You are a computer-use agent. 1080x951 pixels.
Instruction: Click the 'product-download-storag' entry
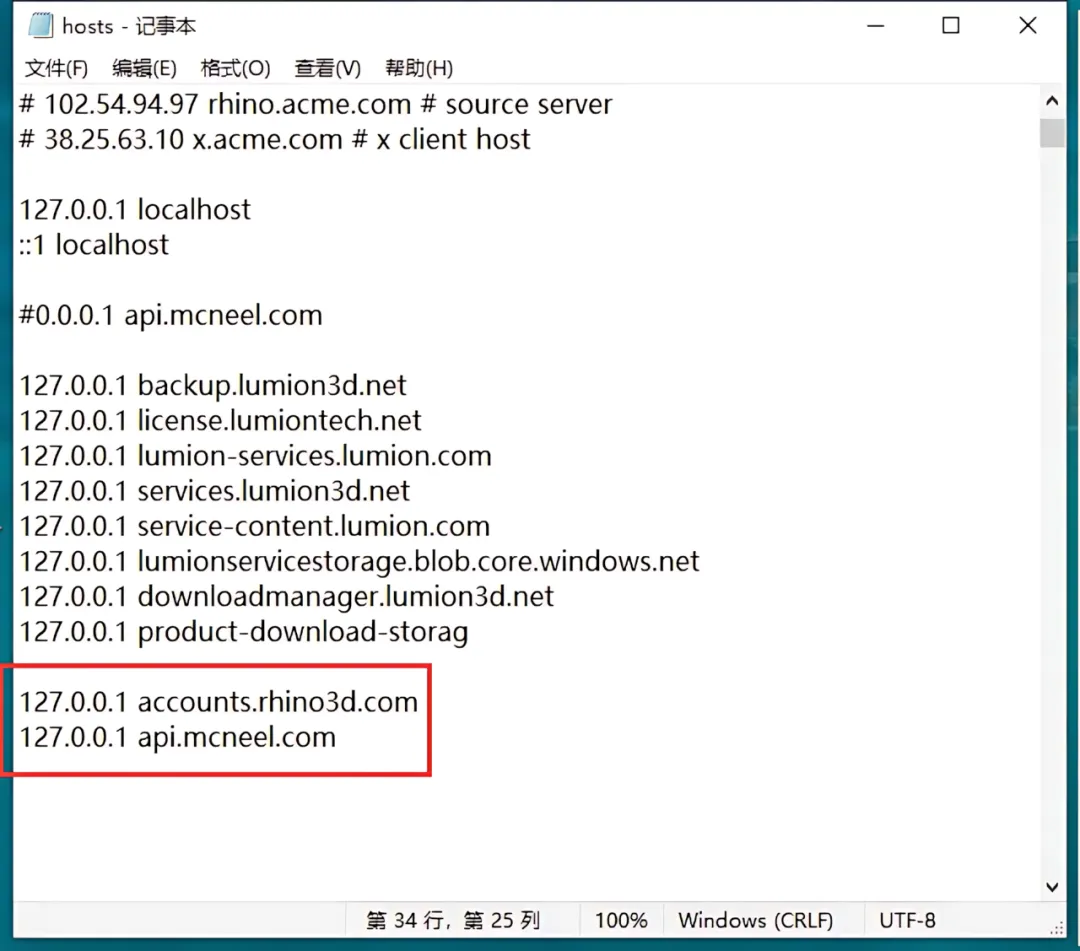[244, 632]
